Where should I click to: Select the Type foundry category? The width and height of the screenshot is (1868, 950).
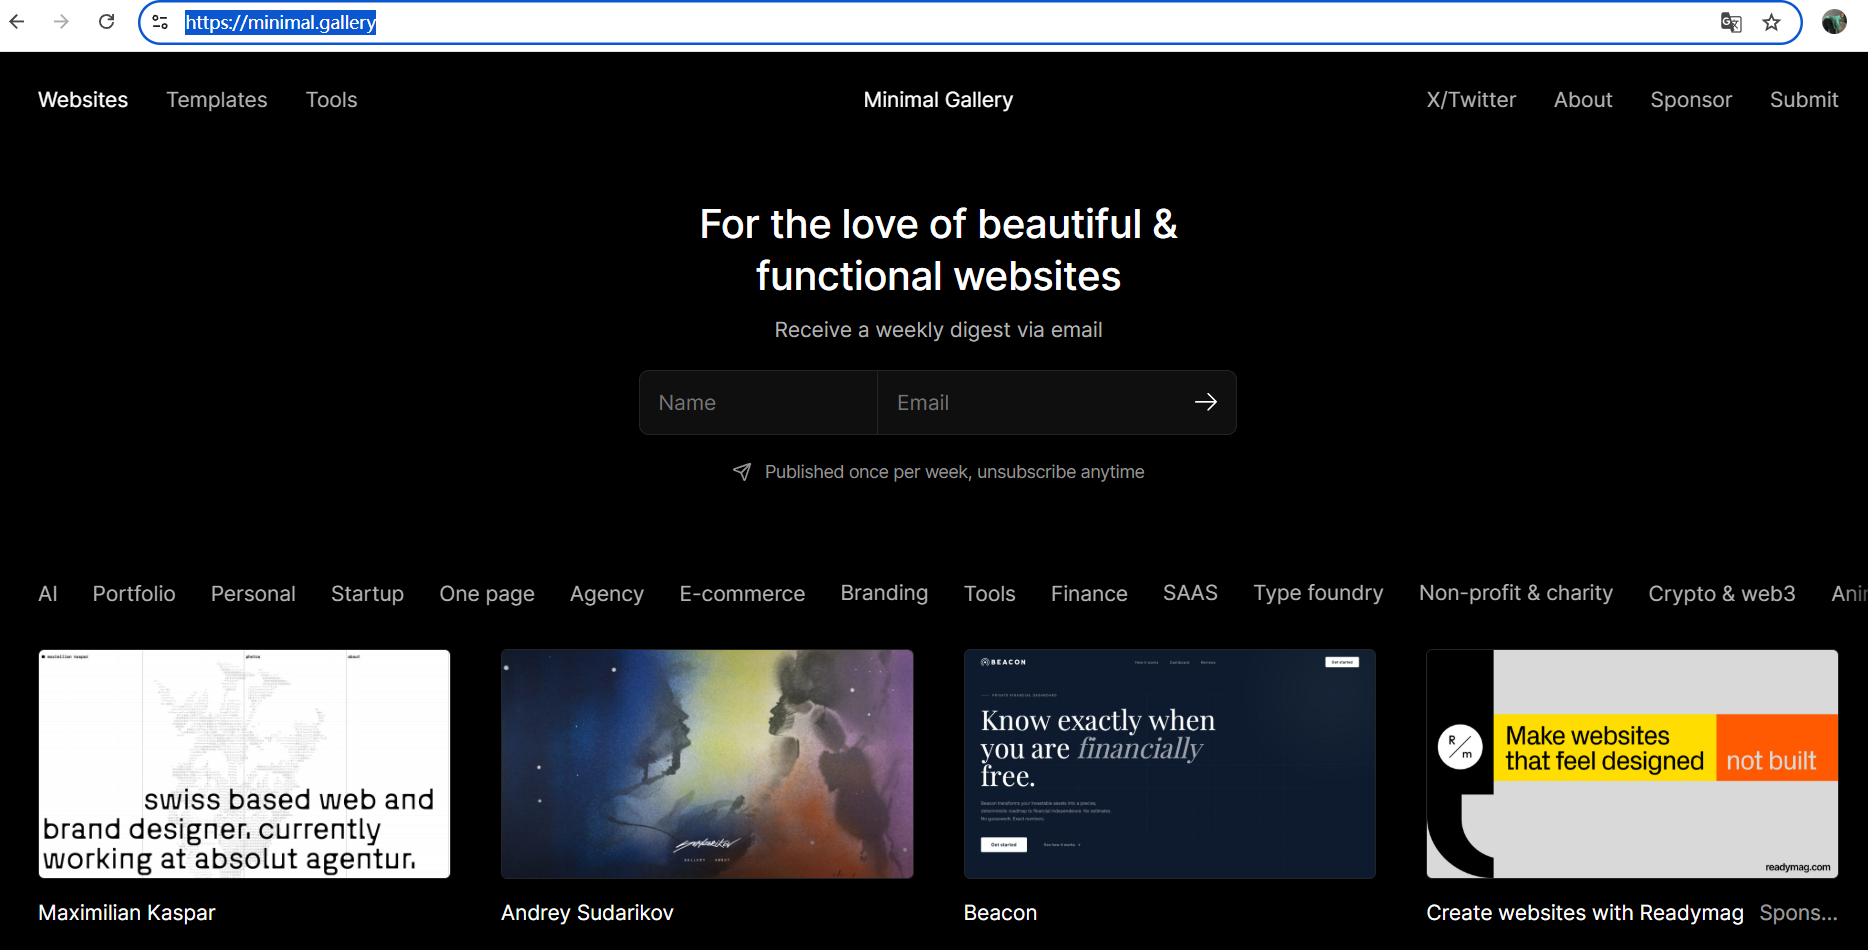coord(1318,594)
